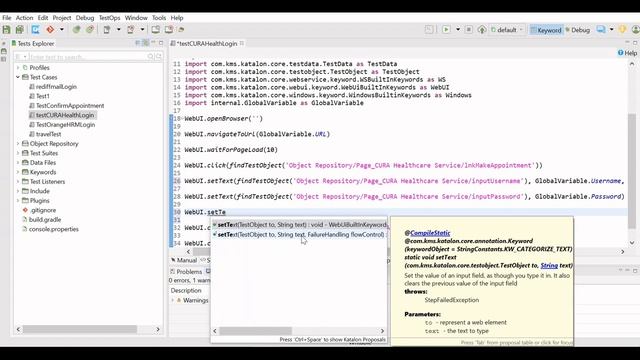Click the Run green play button
This screenshot has height=360, width=640.
coord(446,29)
